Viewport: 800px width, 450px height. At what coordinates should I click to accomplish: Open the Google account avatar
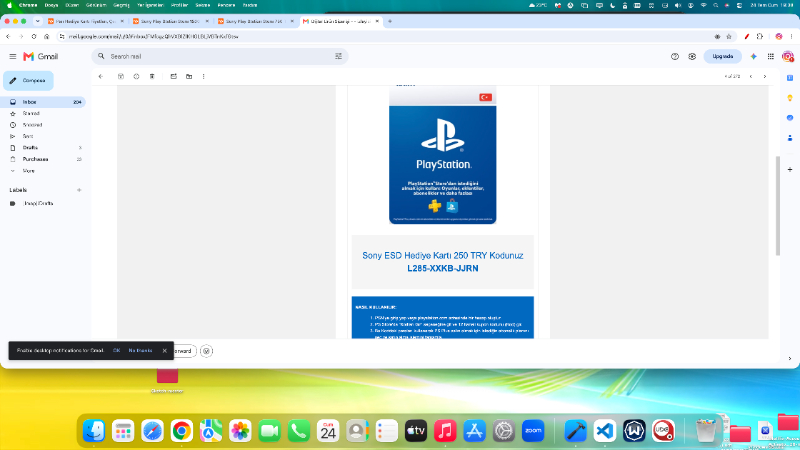coord(788,57)
